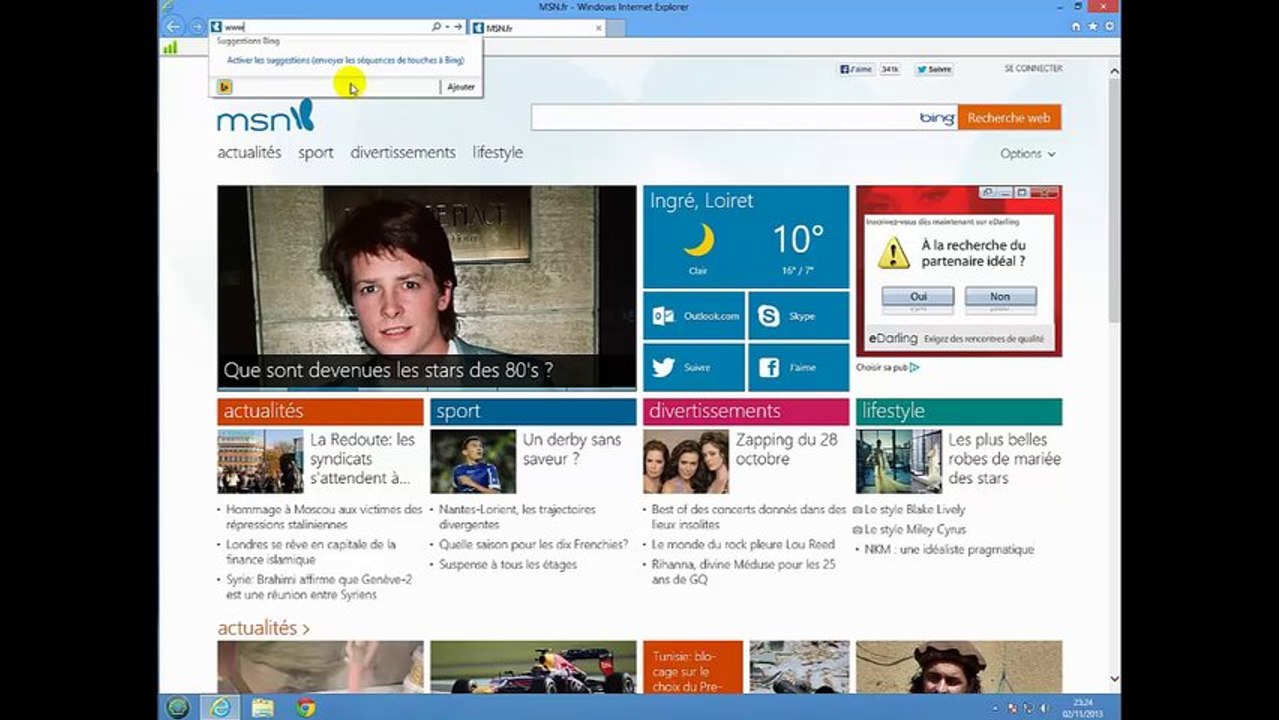This screenshot has height=720, width=1279.
Task: Click the Ajouter button in suggestions
Action: (x=461, y=87)
